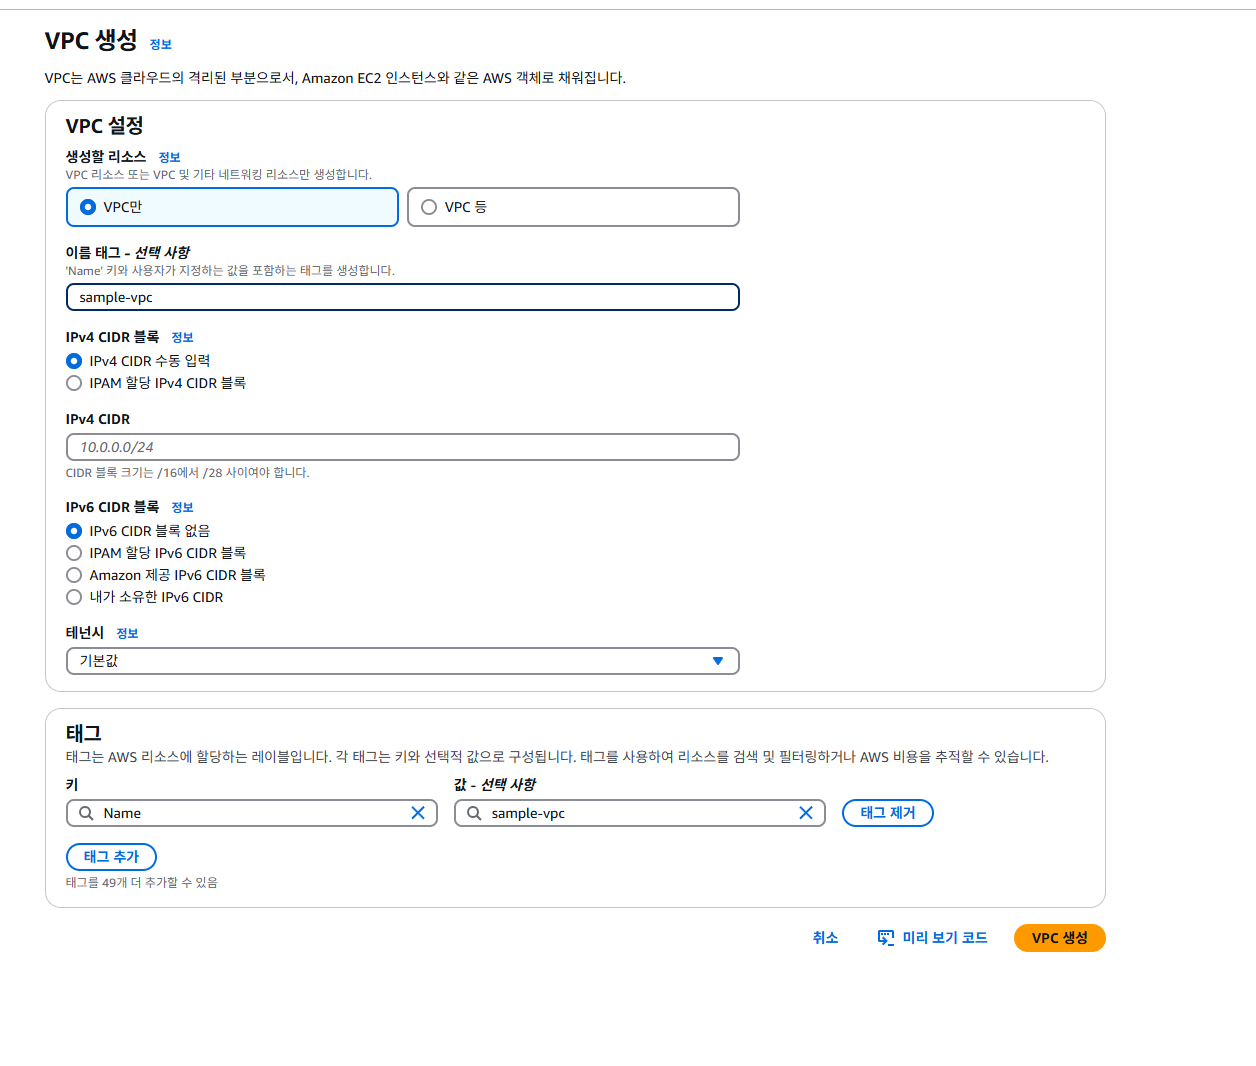Image resolution: width=1256 pixels, height=1066 pixels.
Task: Choose '내가 소유한 IPv6 CIDR' radio
Action: click(74, 597)
